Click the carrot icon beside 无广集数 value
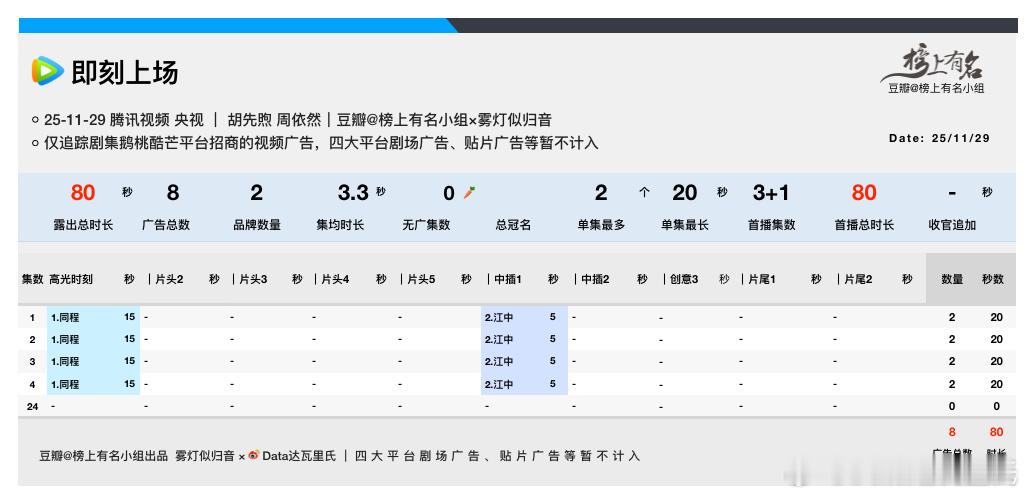This screenshot has width=1028, height=497. [x=469, y=192]
